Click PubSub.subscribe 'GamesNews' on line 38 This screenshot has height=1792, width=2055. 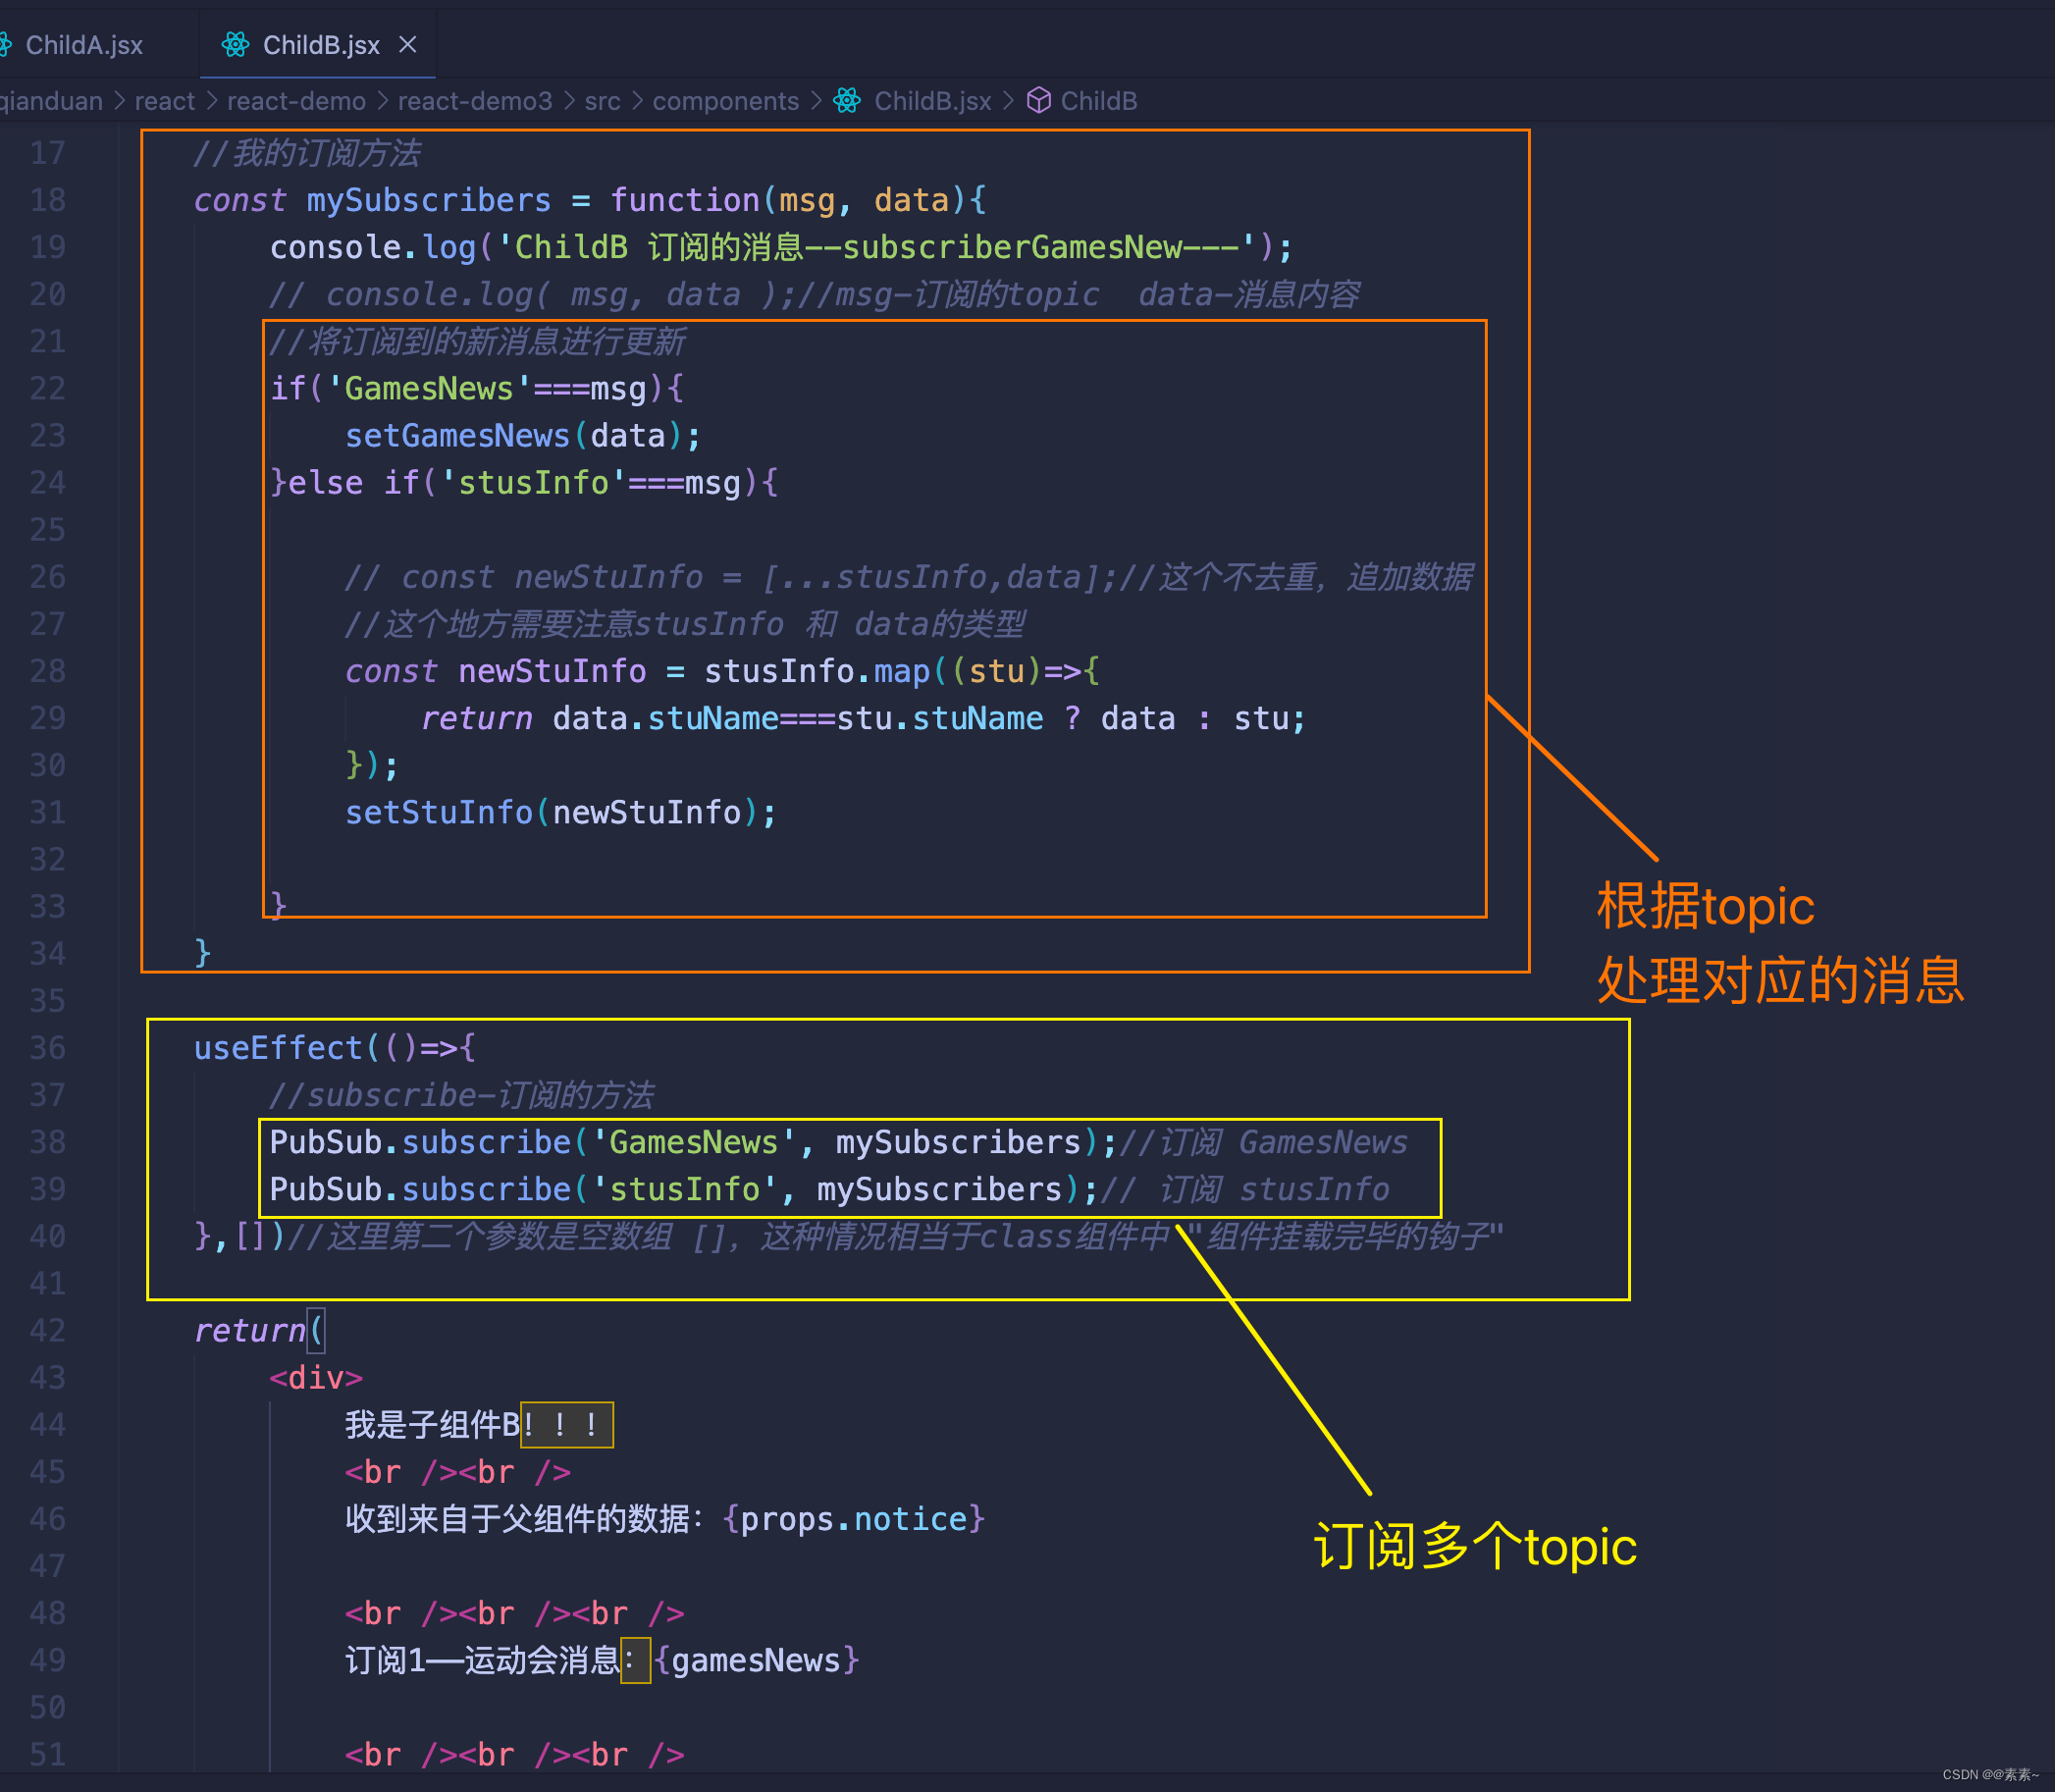tap(692, 1142)
